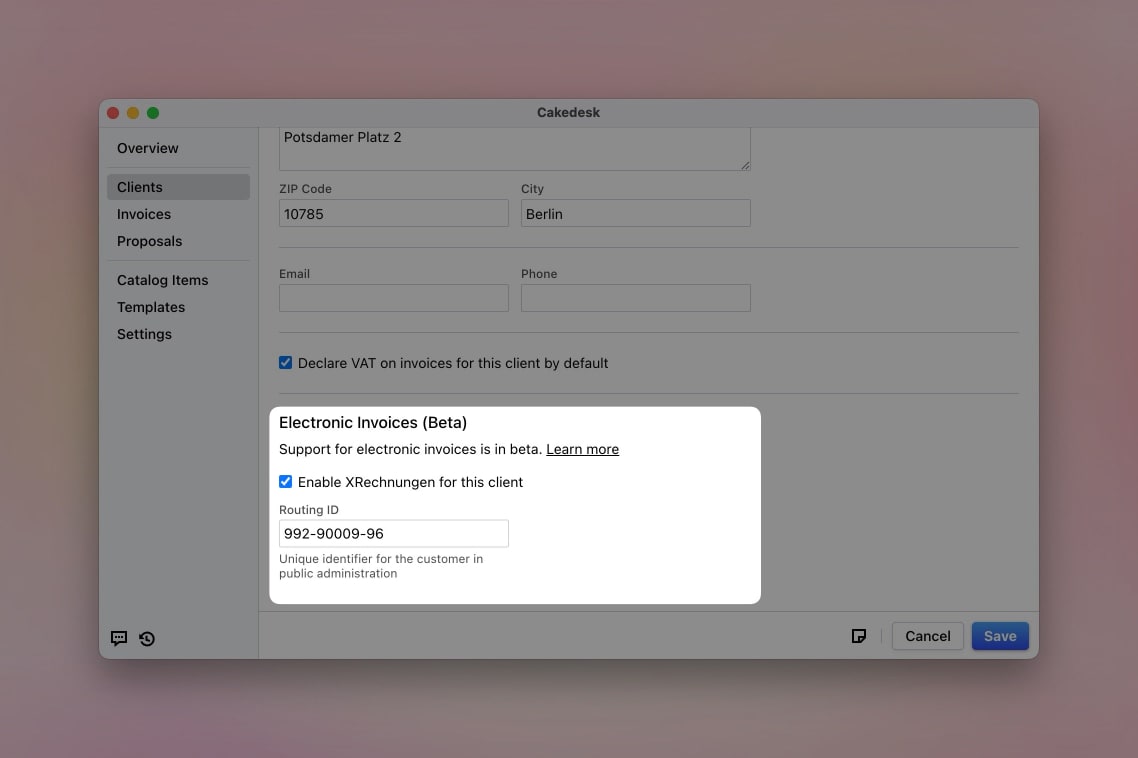
Task: Select Clients in the sidebar
Action: pyautogui.click(x=140, y=187)
